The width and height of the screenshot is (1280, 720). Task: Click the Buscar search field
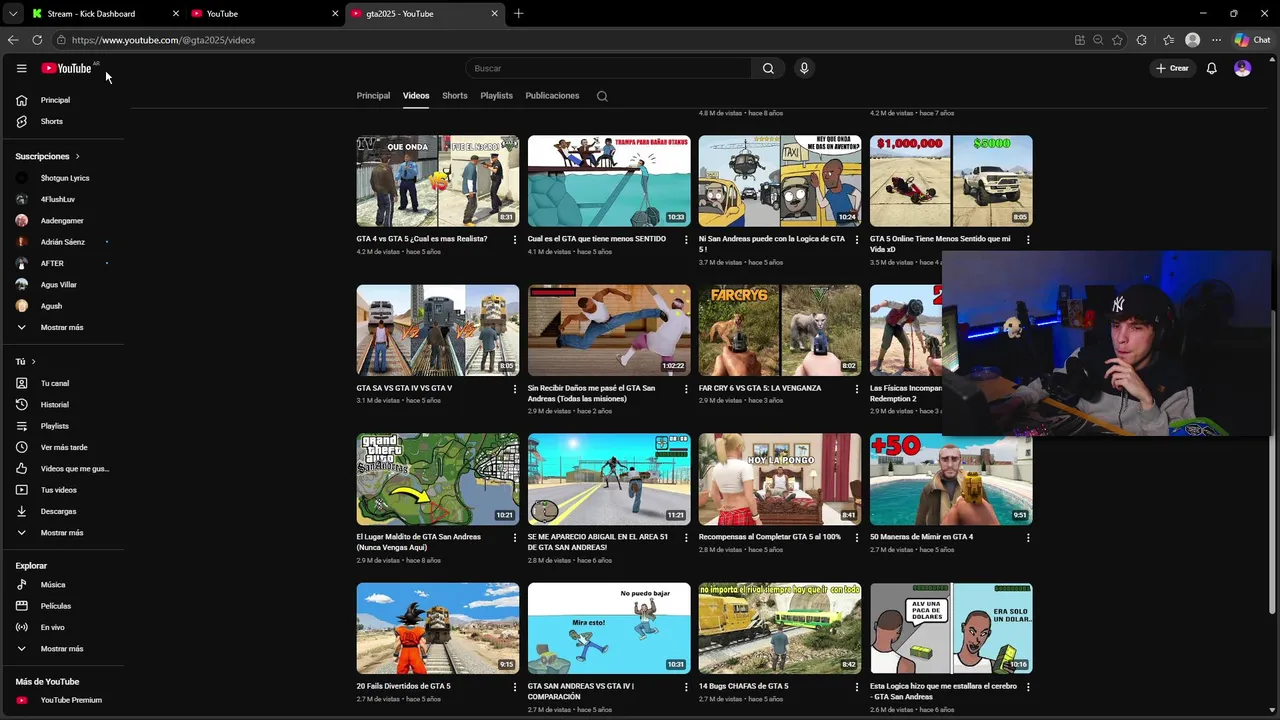(x=608, y=68)
